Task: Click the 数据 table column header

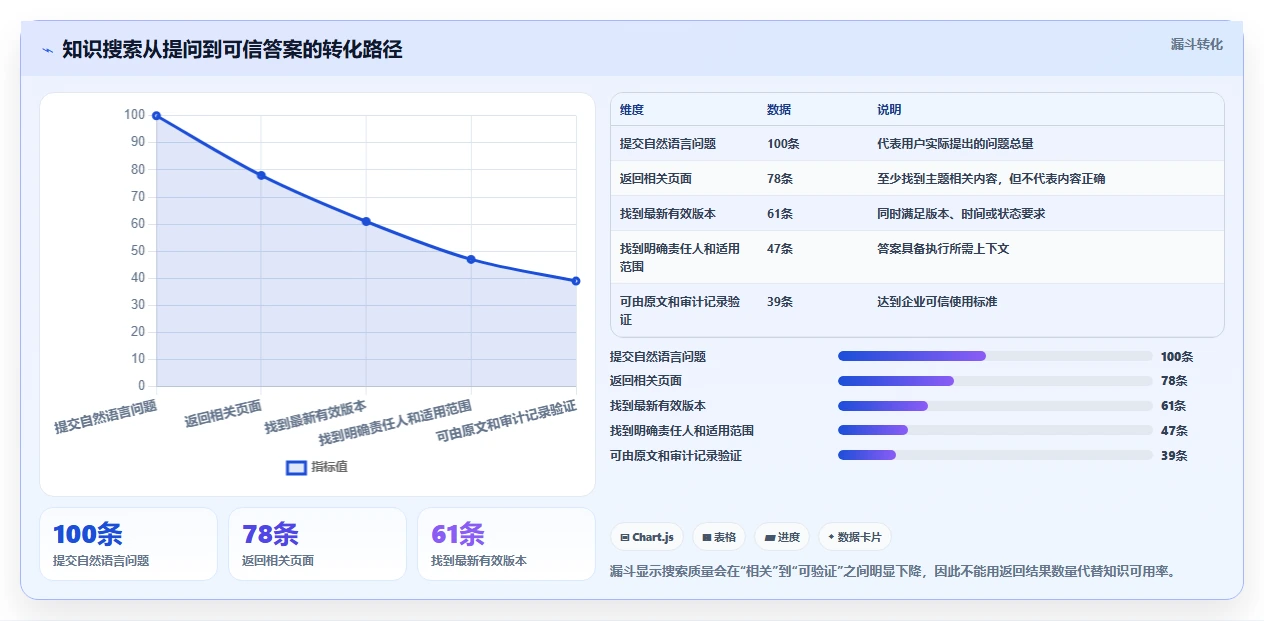Action: pyautogui.click(x=779, y=109)
